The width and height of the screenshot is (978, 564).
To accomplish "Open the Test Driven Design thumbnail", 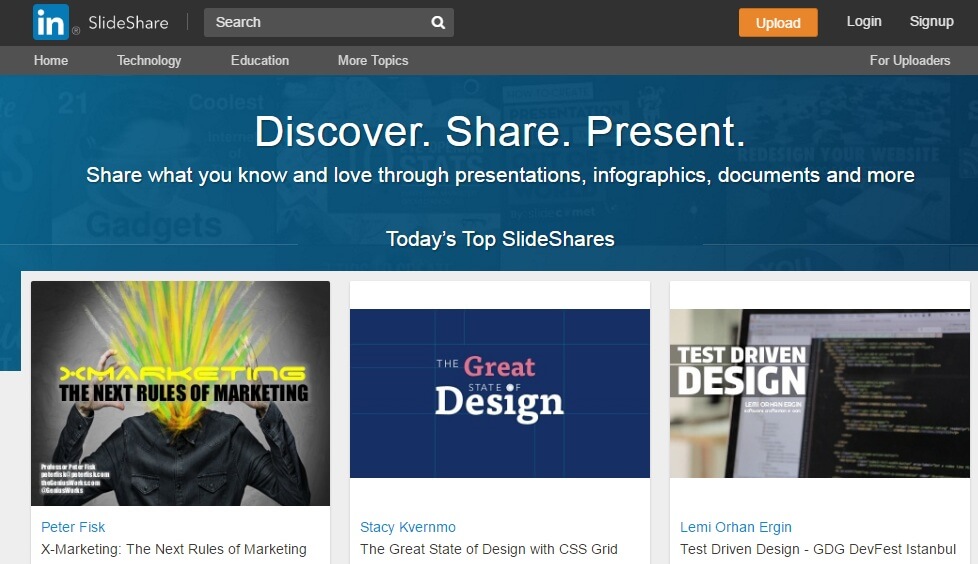I will 820,393.
